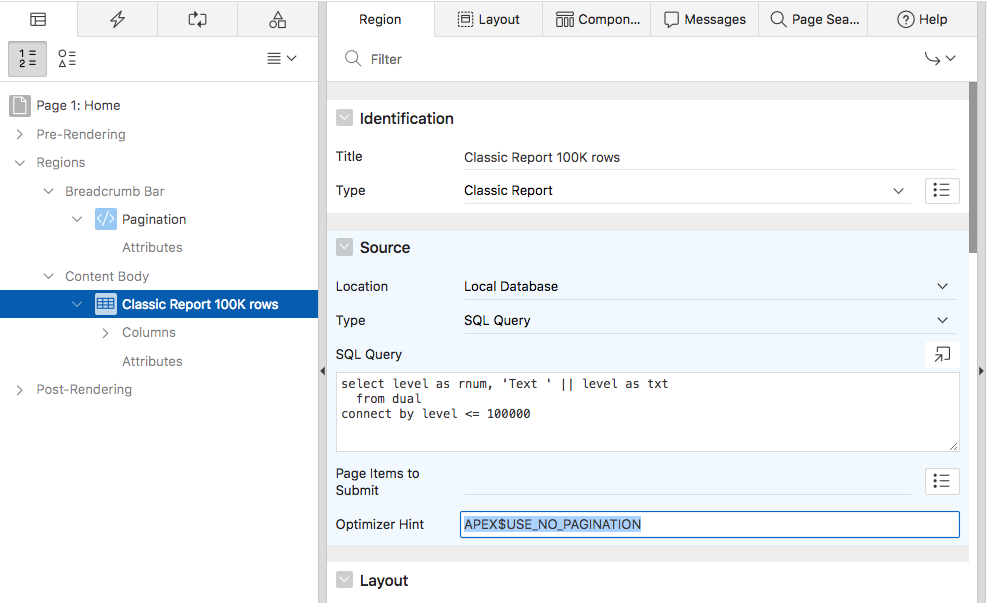
Task: Collapse the Identification section
Action: pos(344,118)
